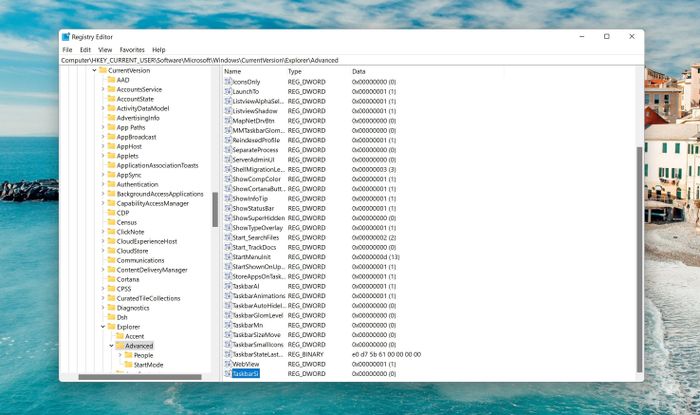Select the Communications key
Screen dimensions: 700x415
pyautogui.click(x=140, y=260)
